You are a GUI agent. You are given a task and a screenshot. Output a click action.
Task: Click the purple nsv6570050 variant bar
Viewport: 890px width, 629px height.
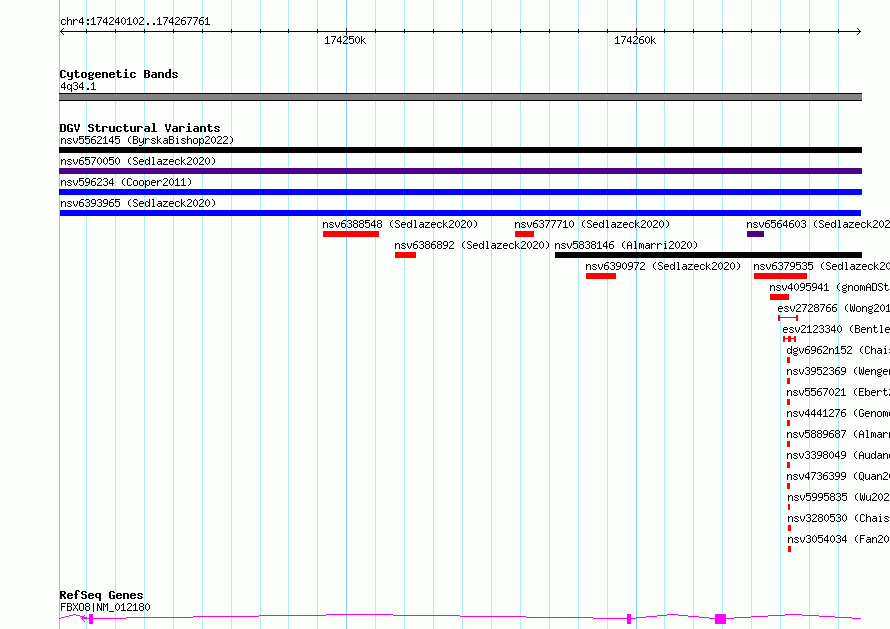coord(460,171)
